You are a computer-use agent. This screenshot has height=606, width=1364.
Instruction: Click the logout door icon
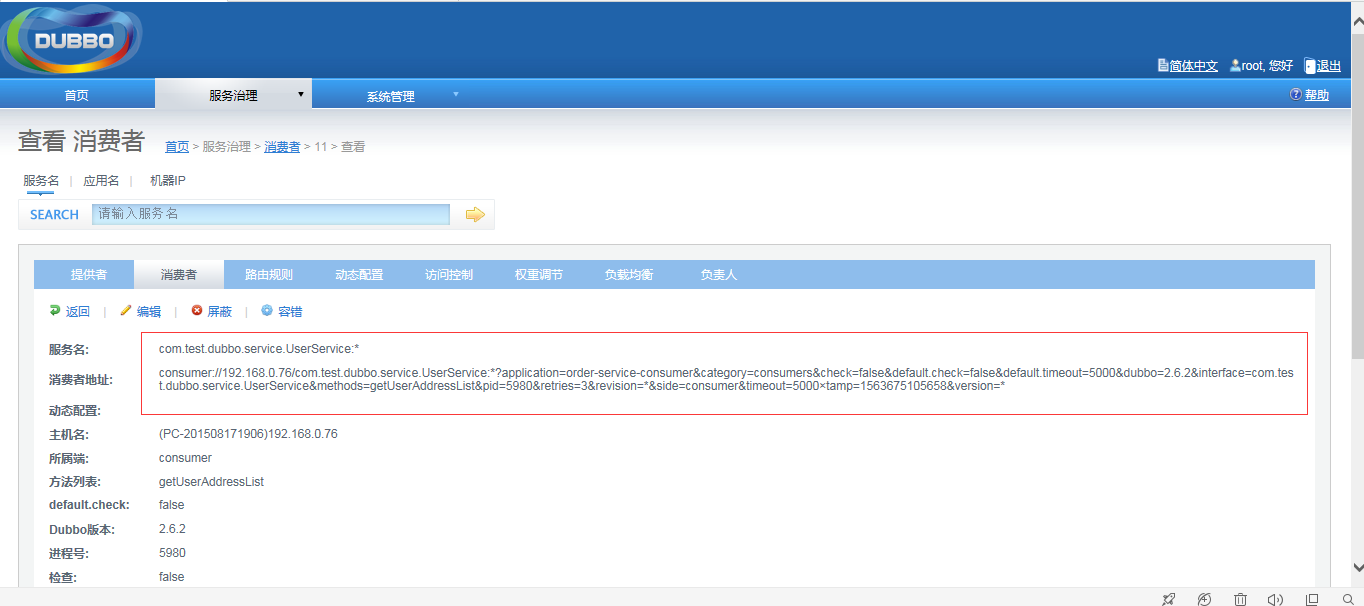click(1310, 65)
